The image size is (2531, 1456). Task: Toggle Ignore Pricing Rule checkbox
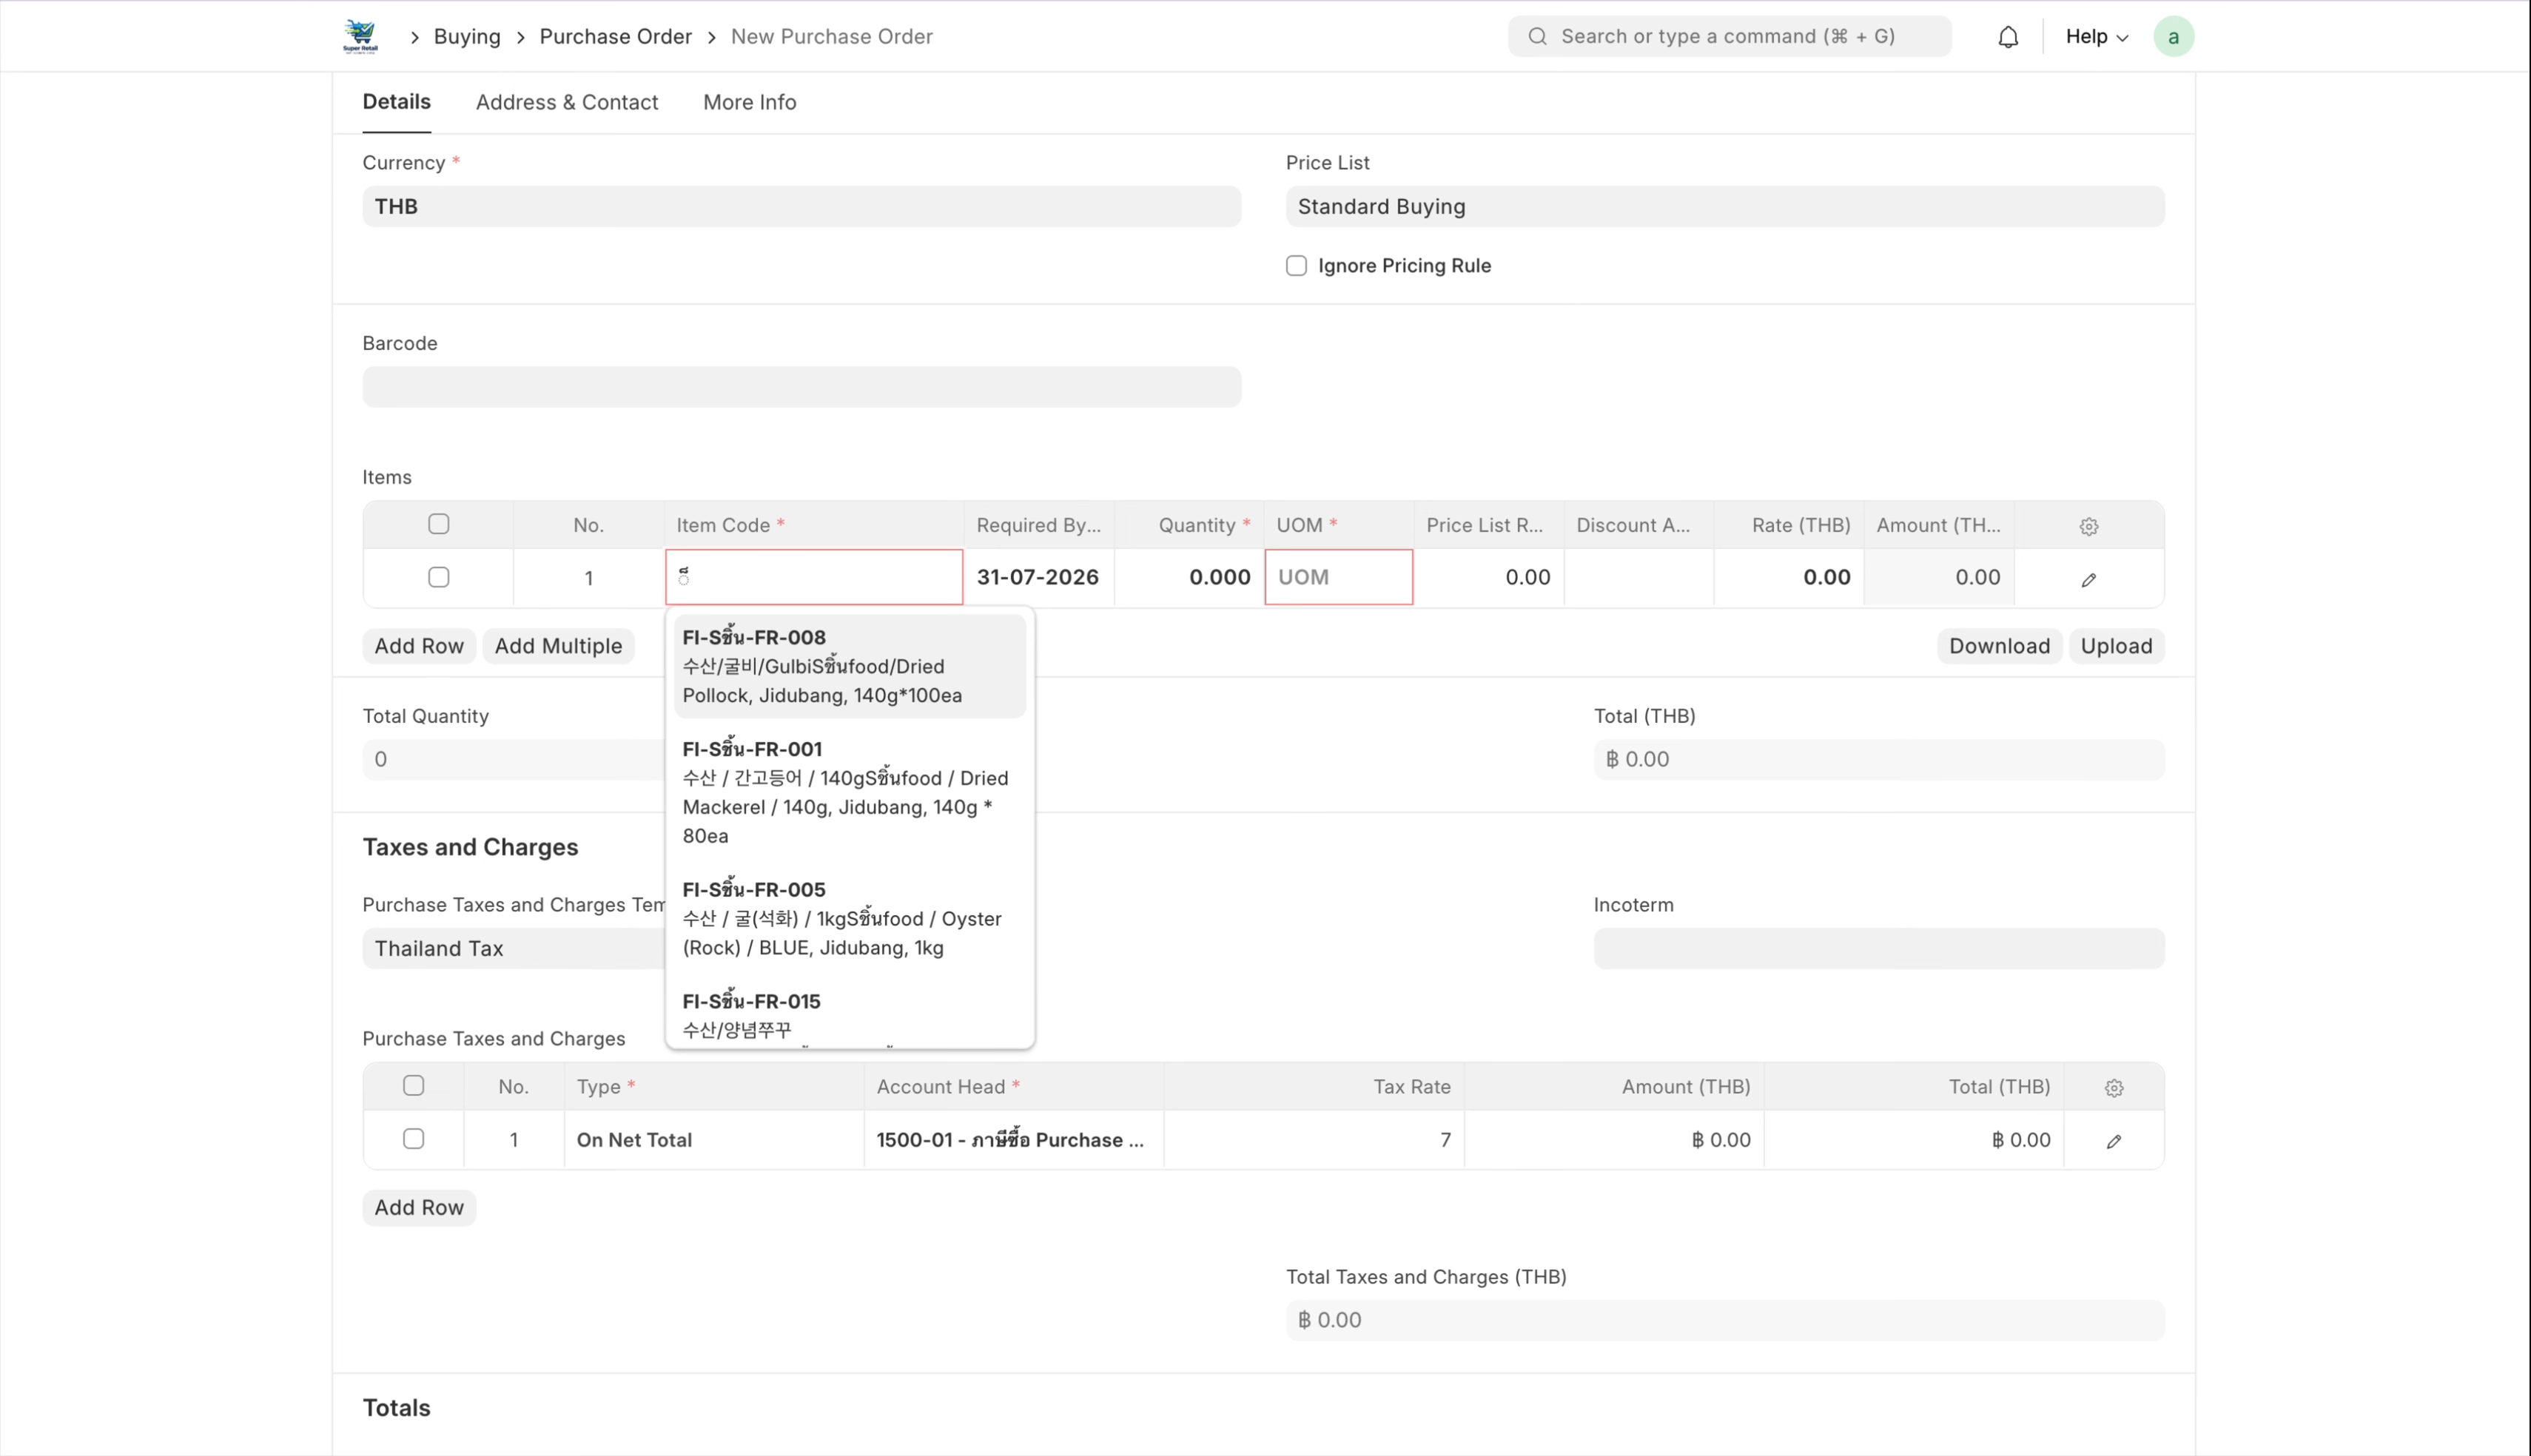1296,266
